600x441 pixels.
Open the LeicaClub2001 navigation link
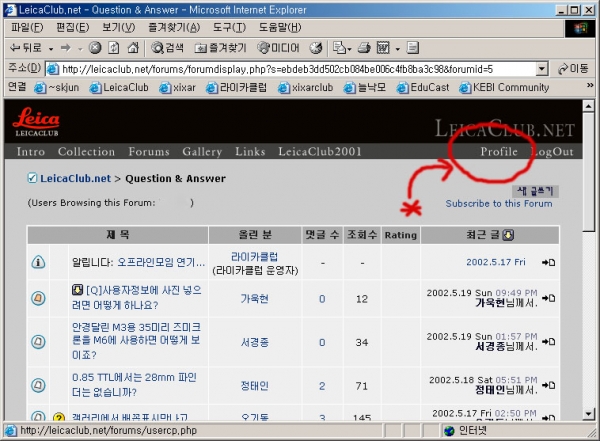click(x=320, y=151)
